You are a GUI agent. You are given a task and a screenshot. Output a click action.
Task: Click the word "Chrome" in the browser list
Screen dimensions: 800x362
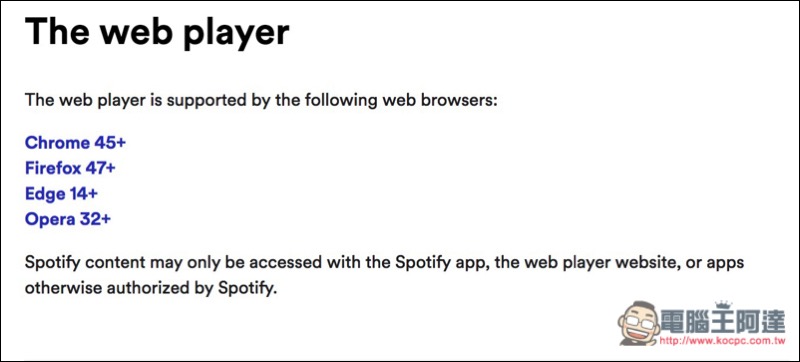(57, 143)
